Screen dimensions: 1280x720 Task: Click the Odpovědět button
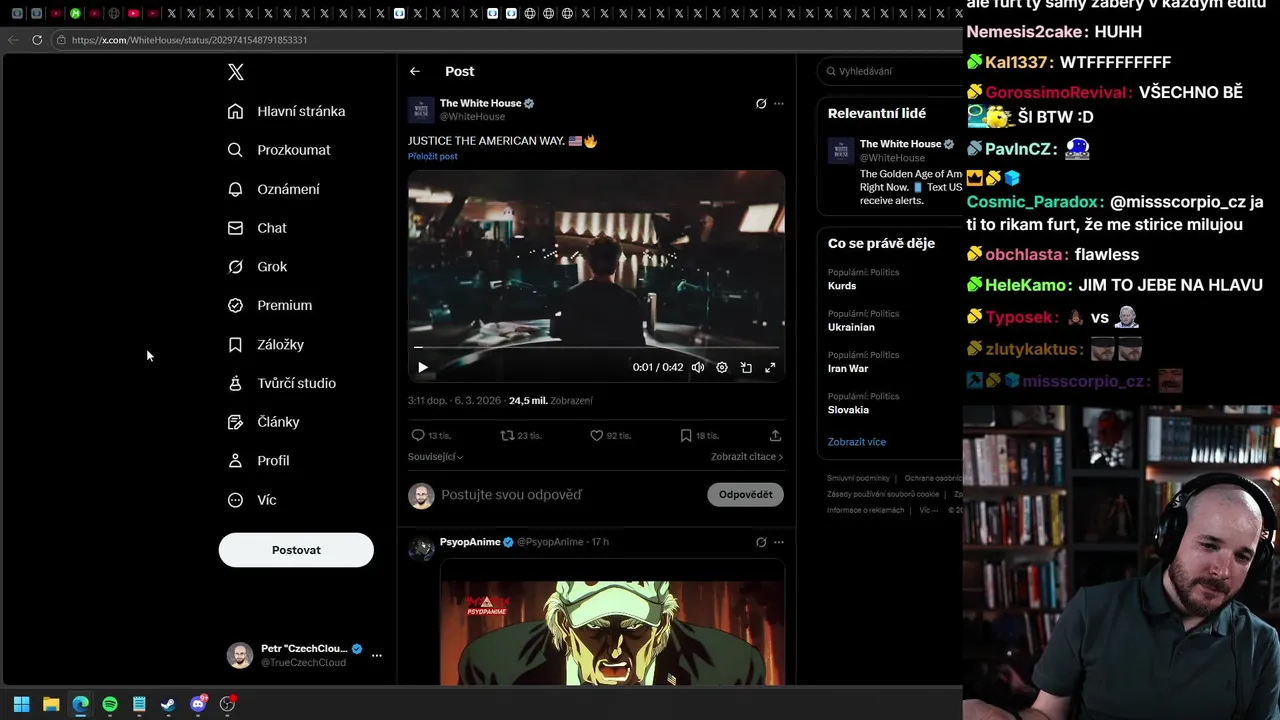point(746,495)
